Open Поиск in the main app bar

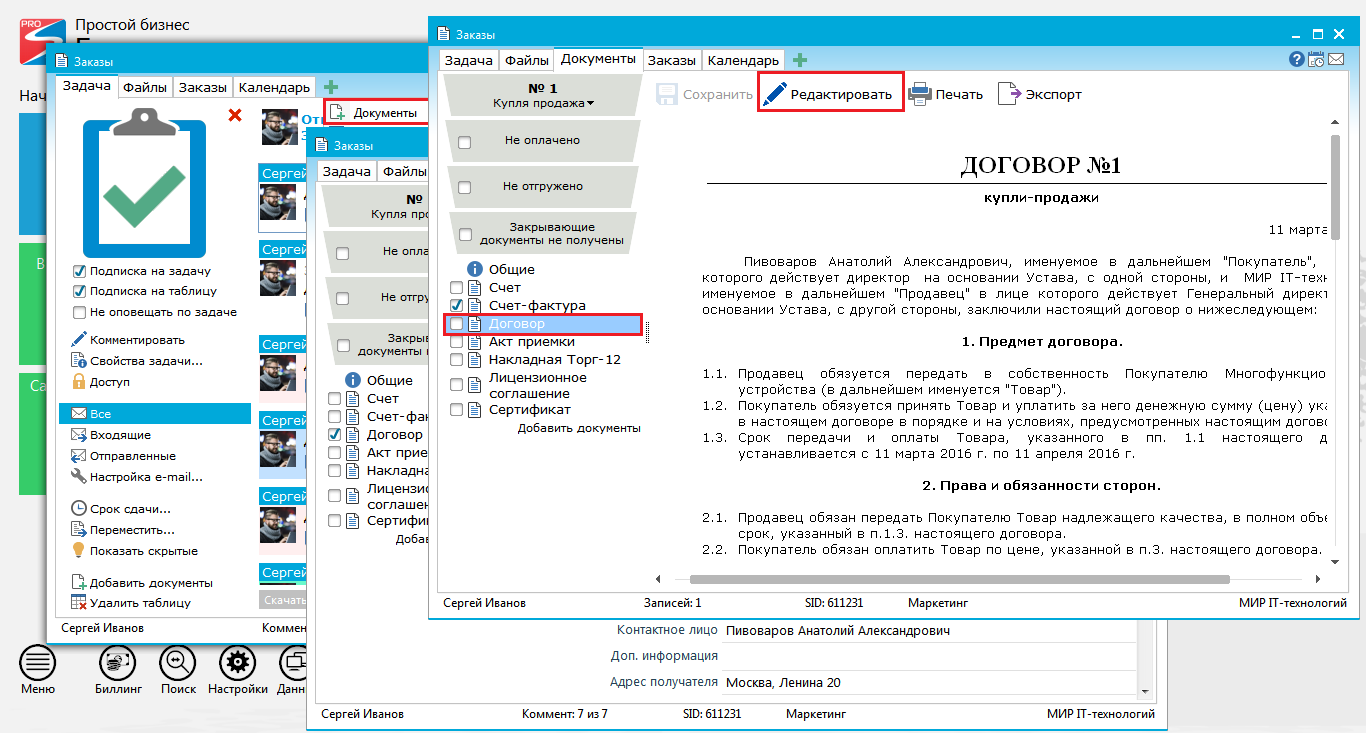tap(178, 670)
